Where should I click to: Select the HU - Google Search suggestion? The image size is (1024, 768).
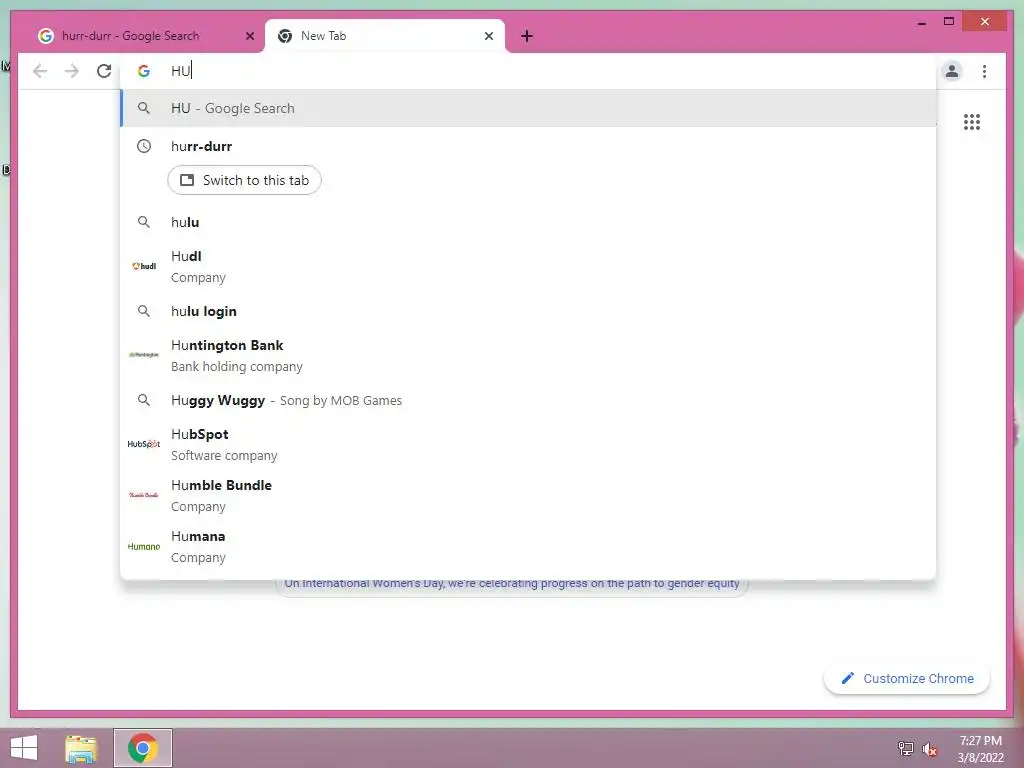[x=528, y=108]
